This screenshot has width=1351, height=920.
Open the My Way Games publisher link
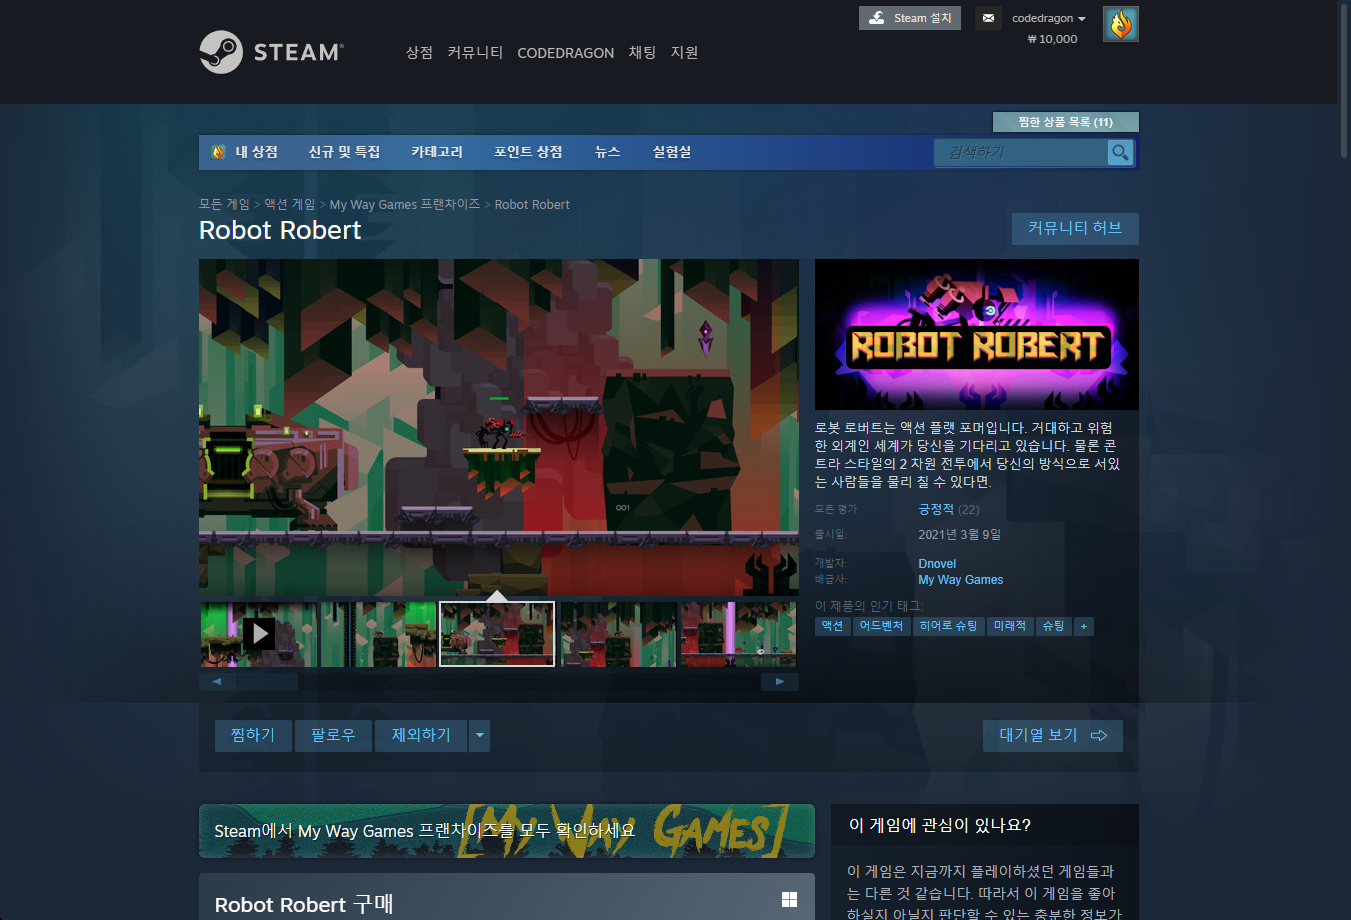click(961, 580)
